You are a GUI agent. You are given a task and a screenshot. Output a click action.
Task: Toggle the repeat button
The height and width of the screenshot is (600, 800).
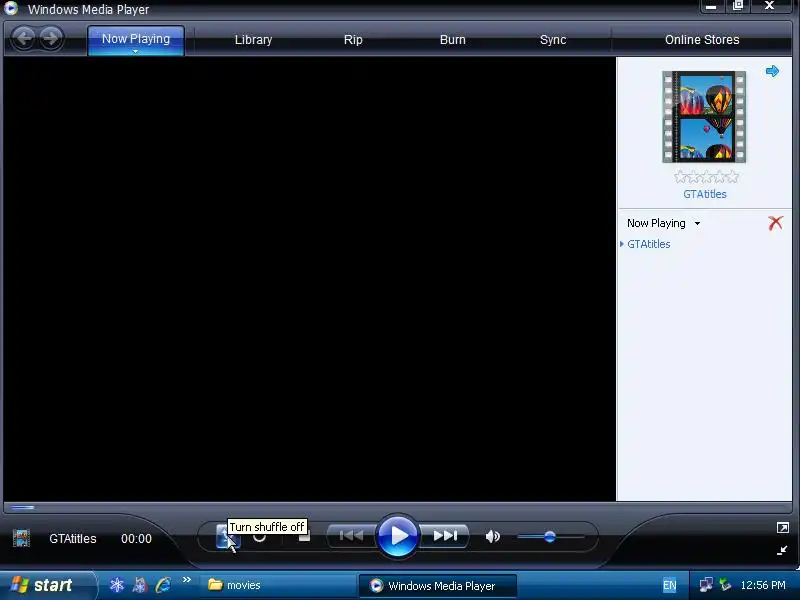pos(259,537)
